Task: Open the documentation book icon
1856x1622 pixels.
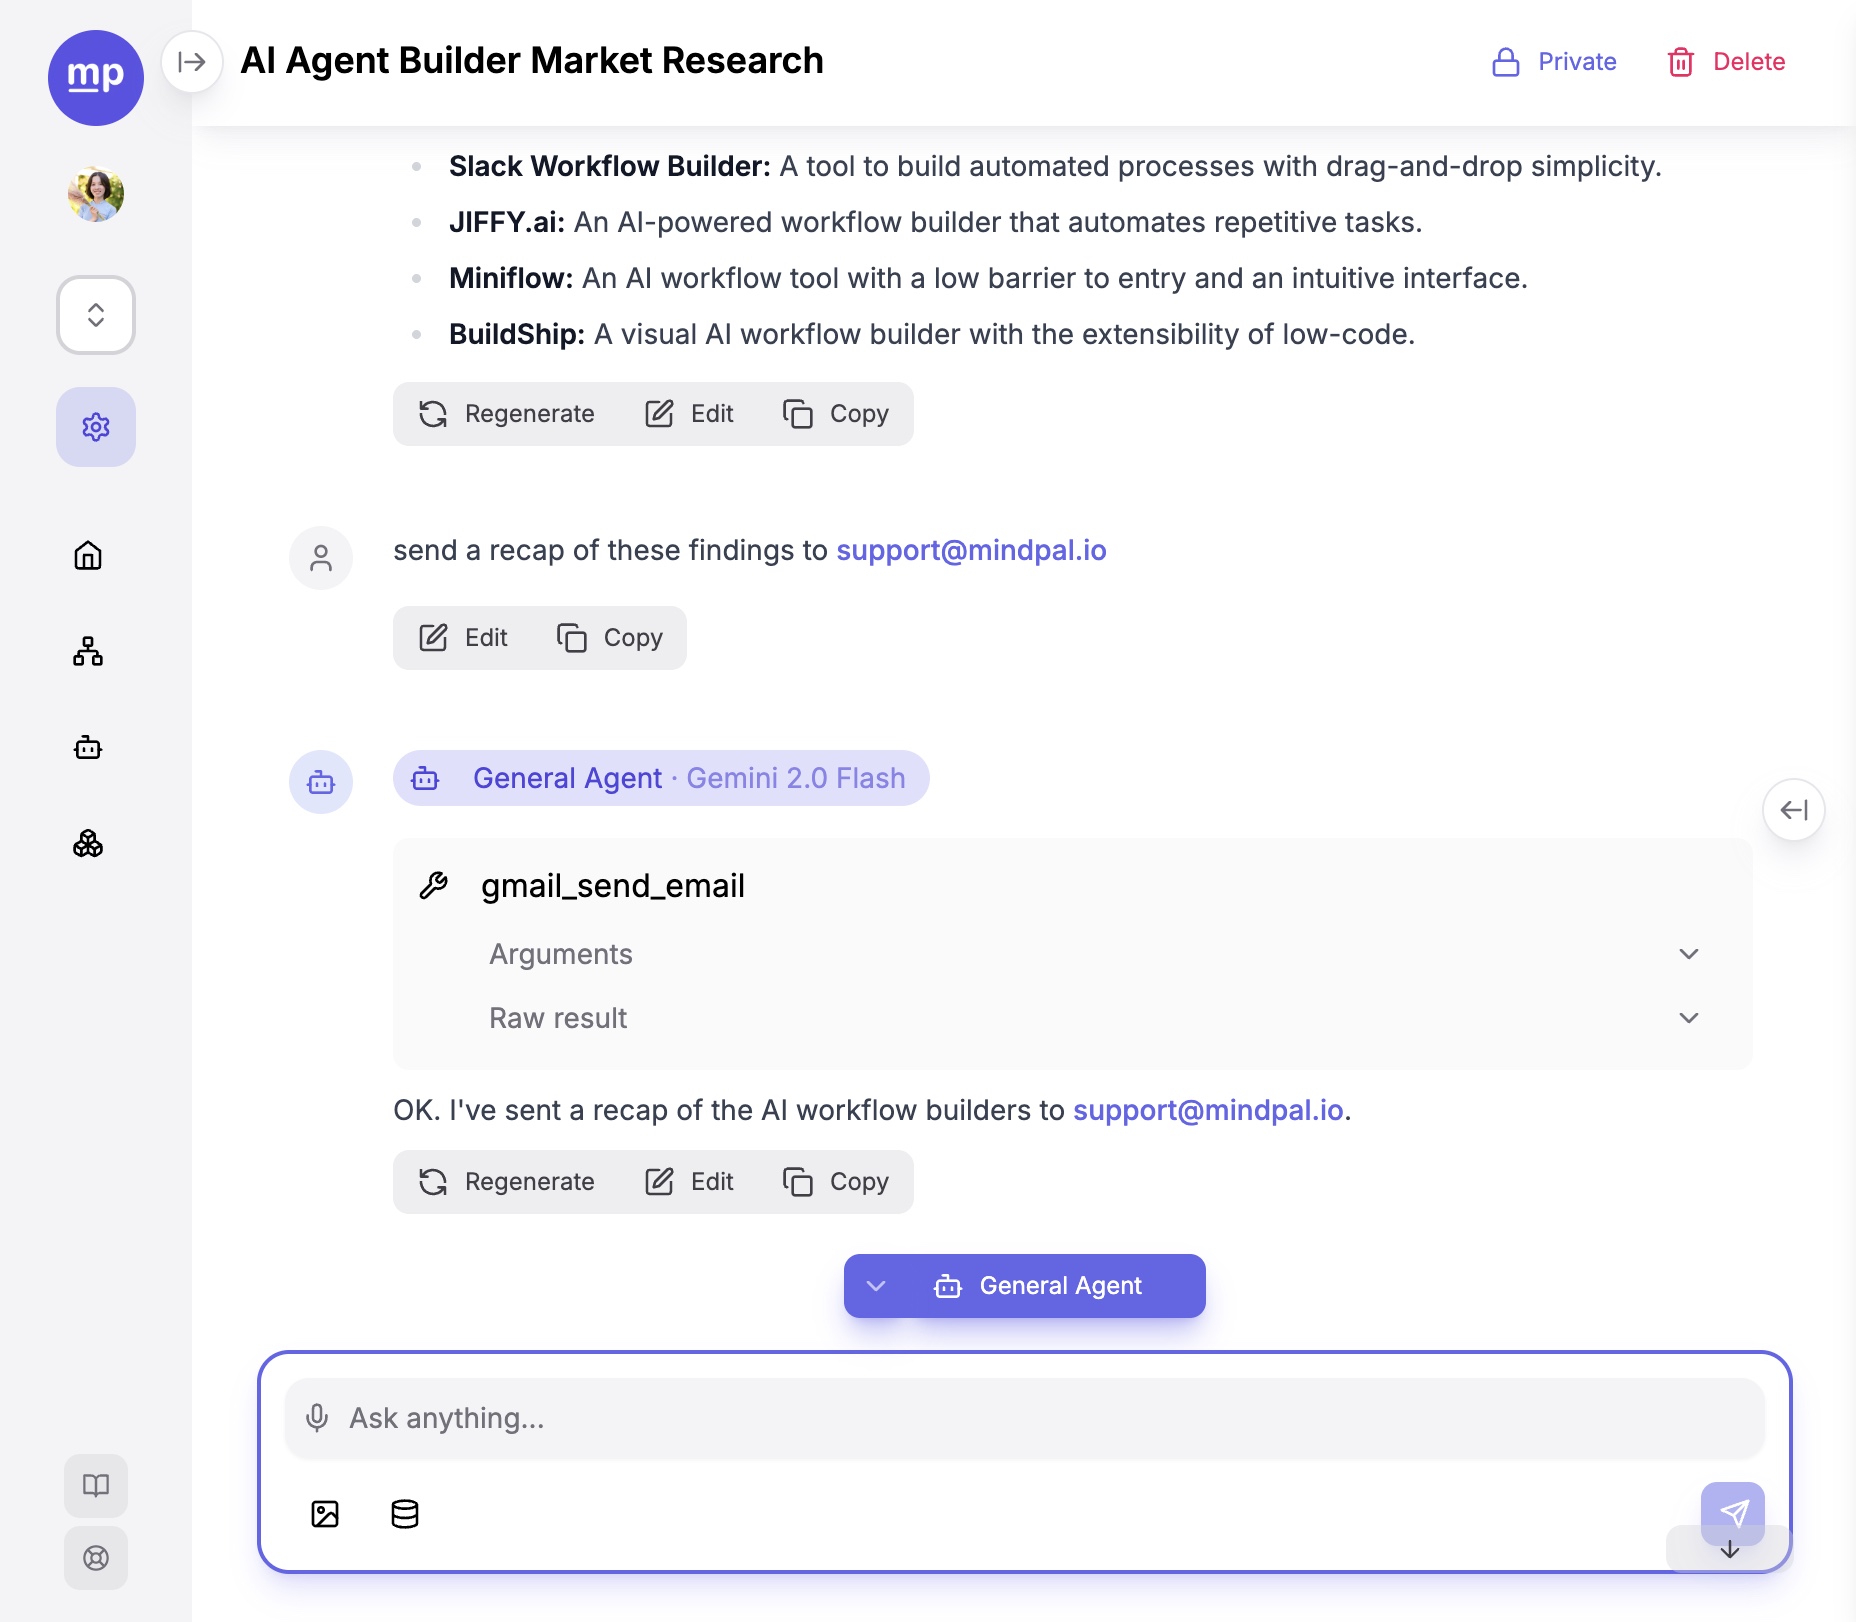Action: tap(96, 1485)
